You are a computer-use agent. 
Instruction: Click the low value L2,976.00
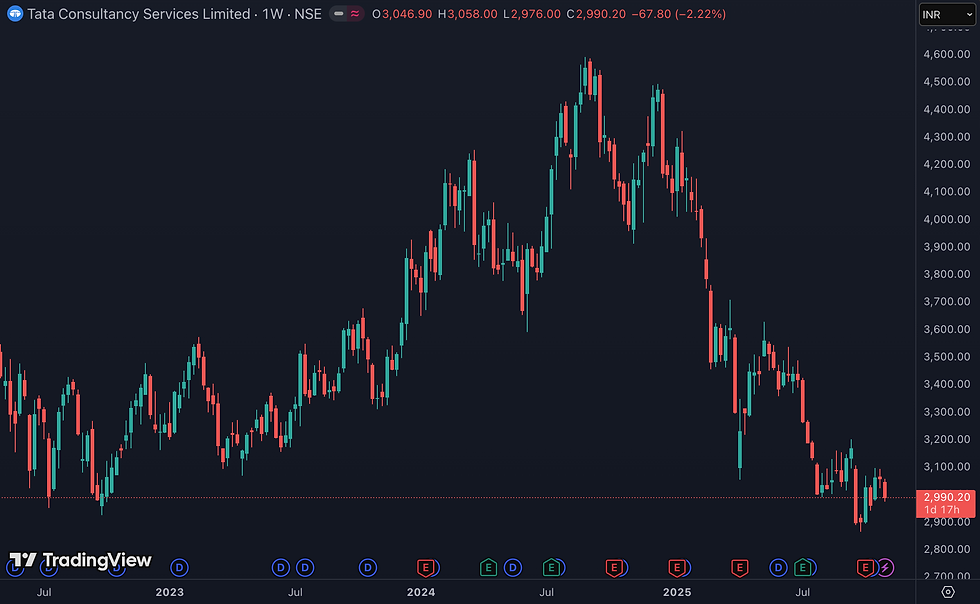pyautogui.click(x=532, y=14)
